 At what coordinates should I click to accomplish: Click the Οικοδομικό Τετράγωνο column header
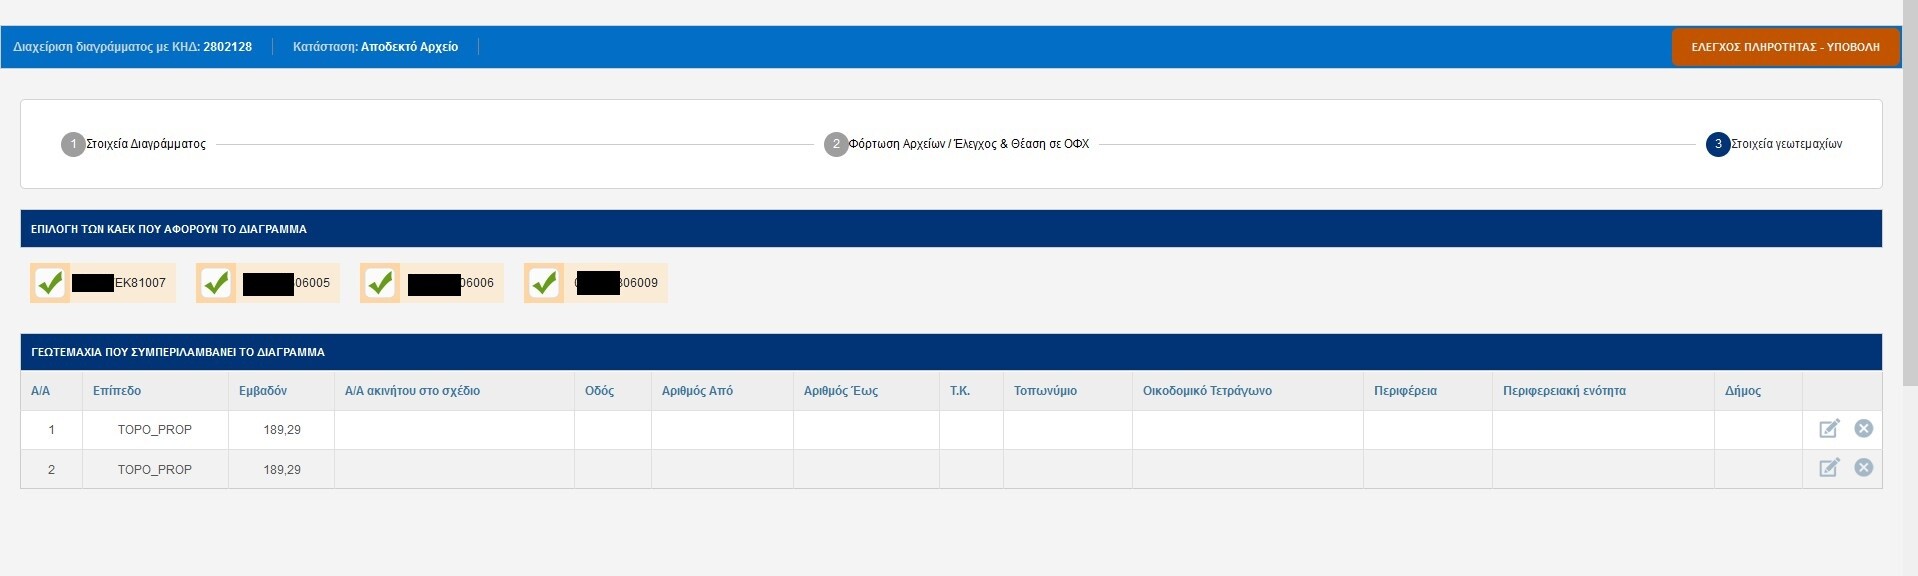(1207, 391)
